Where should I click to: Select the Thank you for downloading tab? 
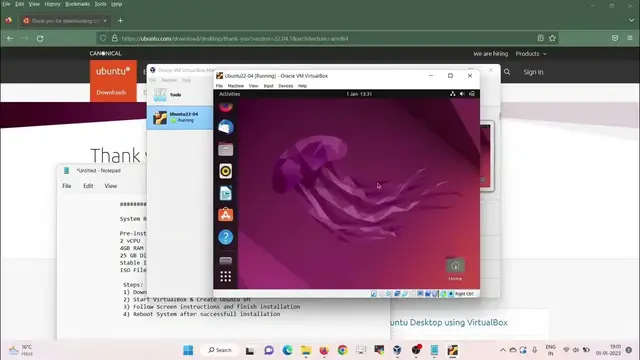(x=65, y=21)
